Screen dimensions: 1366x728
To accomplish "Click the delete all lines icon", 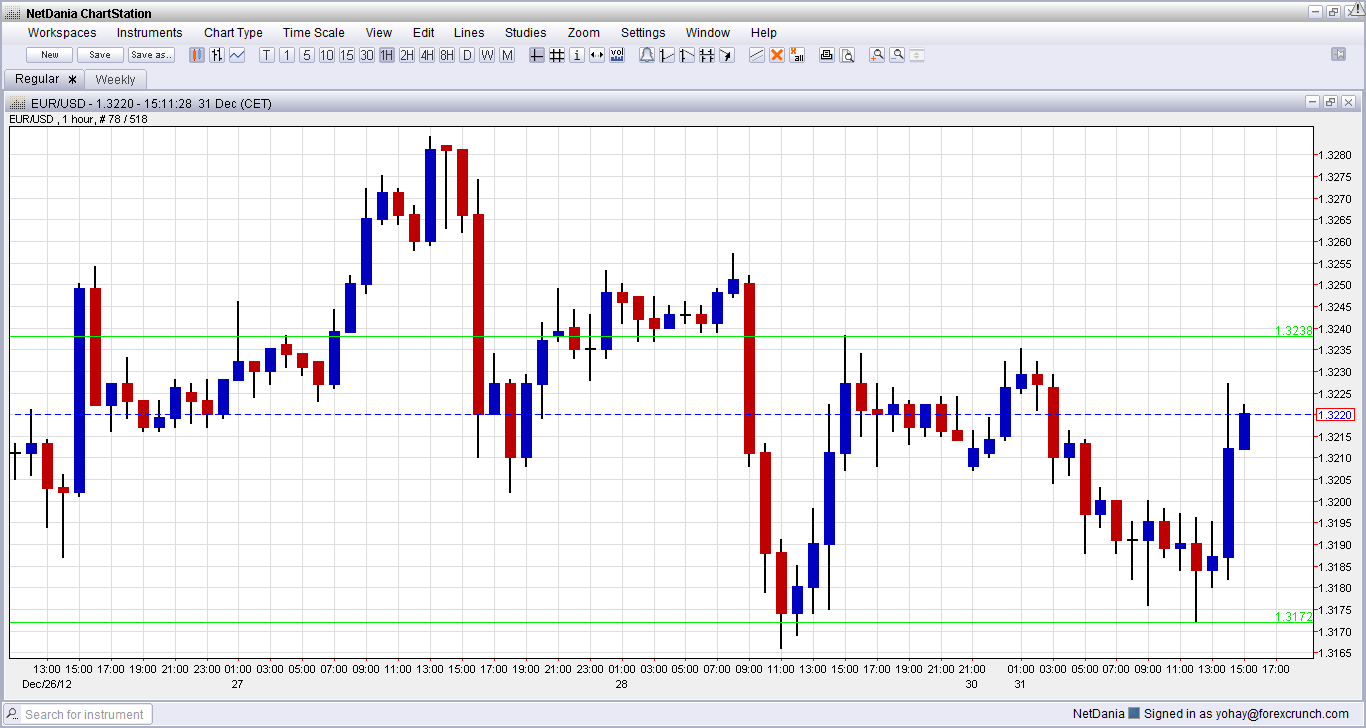I will [797, 55].
